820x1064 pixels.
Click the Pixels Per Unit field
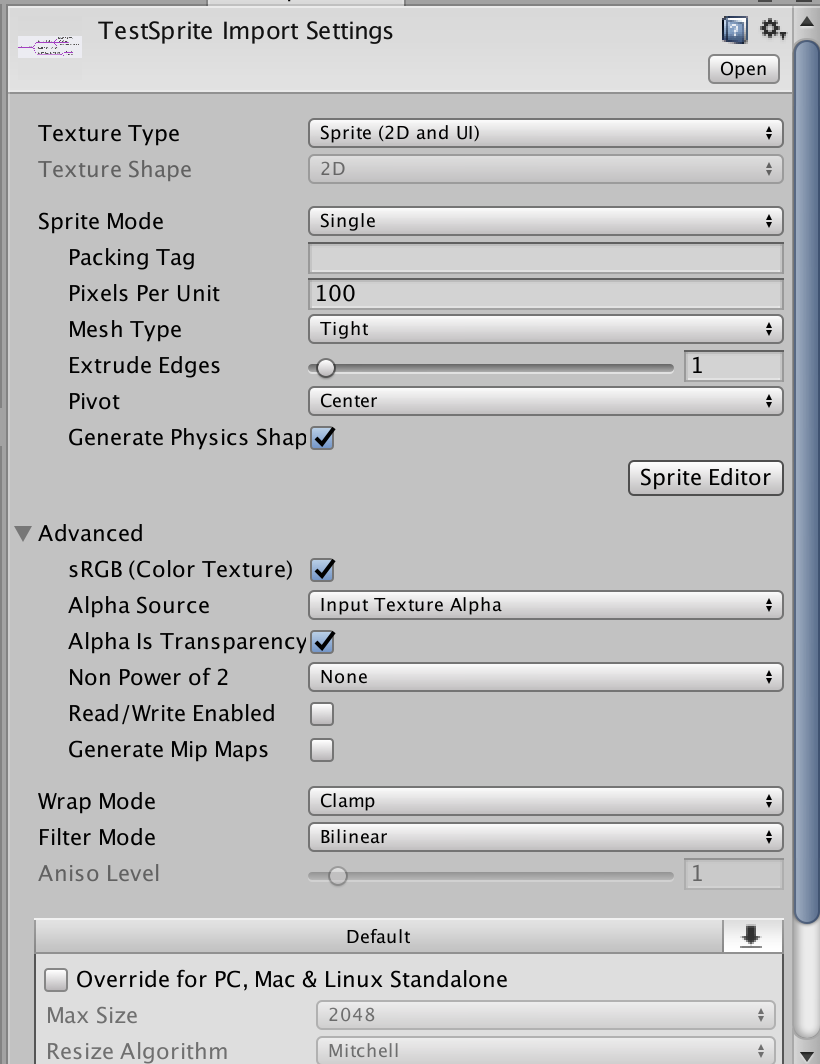(546, 294)
